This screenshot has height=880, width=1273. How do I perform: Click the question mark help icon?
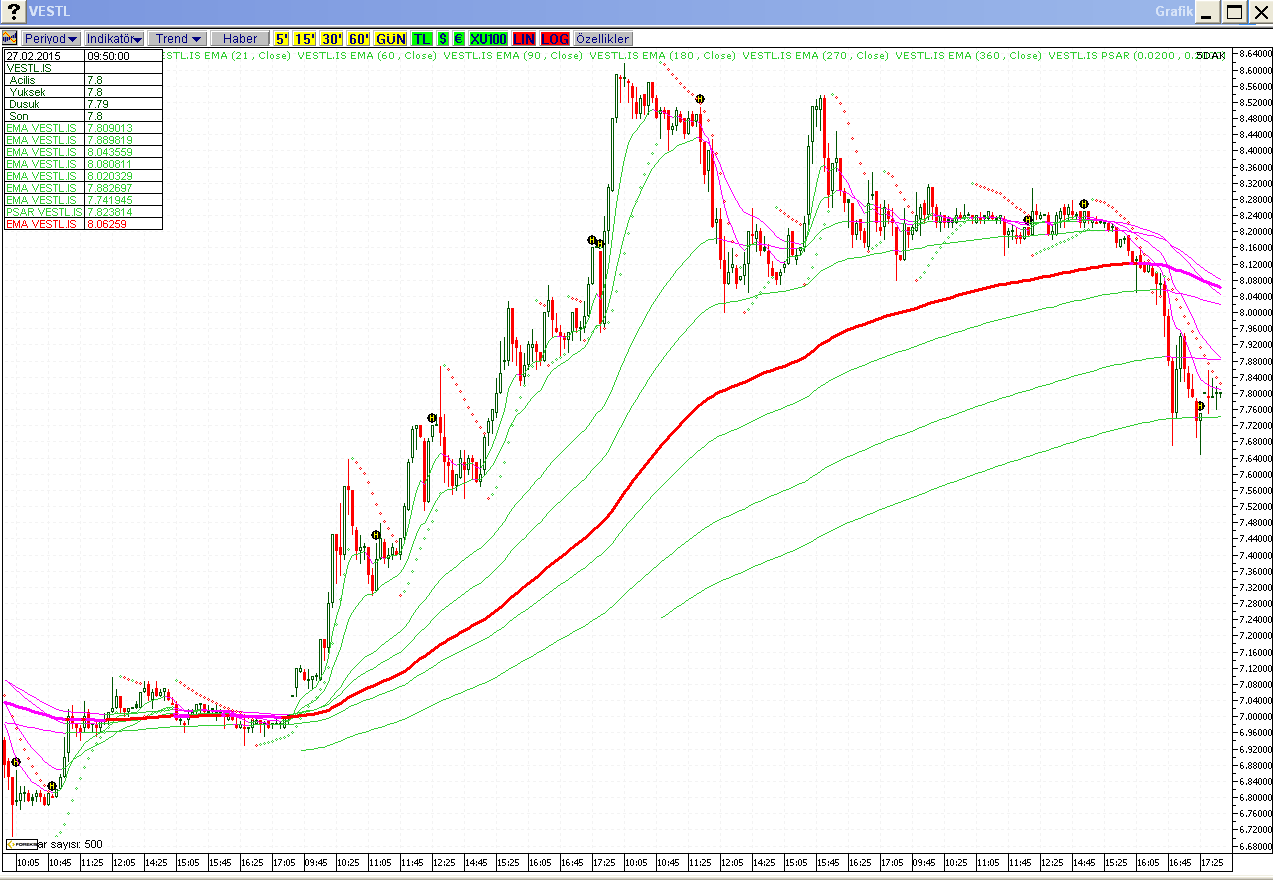[13, 12]
